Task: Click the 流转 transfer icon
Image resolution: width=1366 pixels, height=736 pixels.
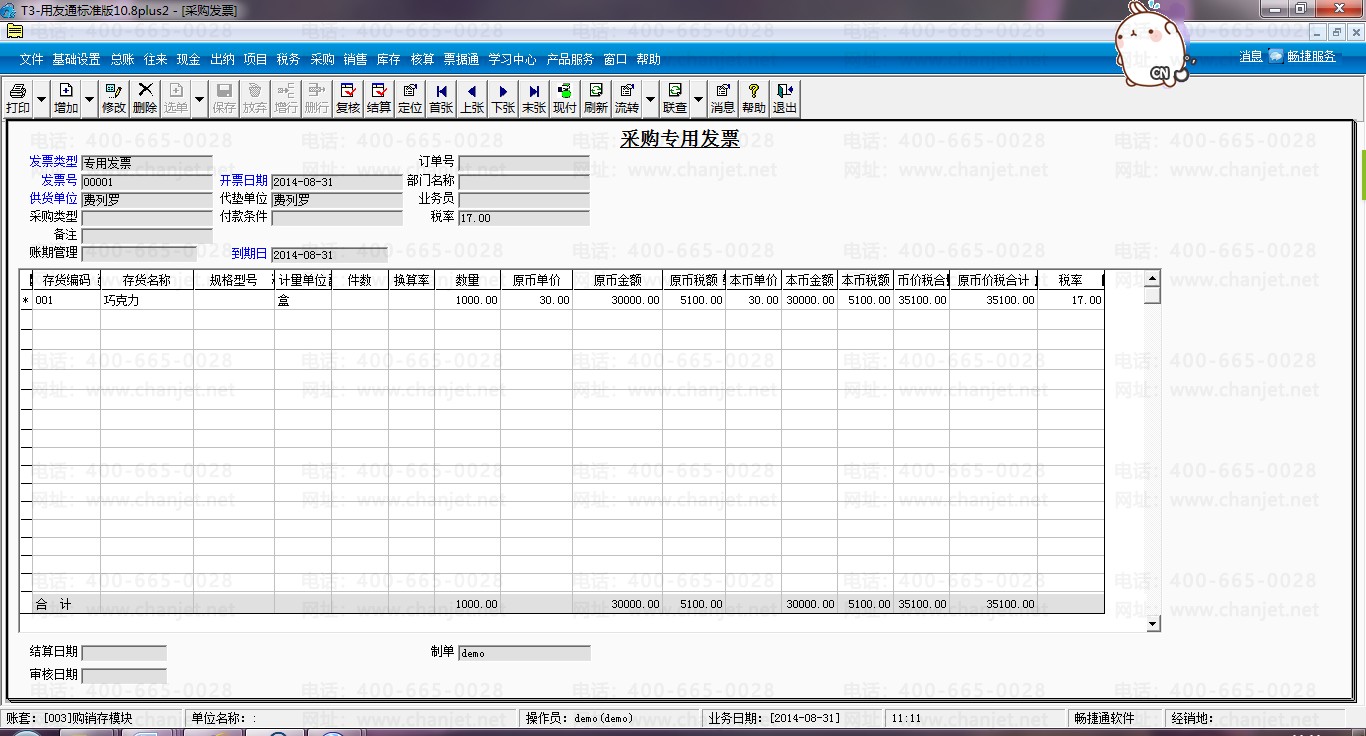Action: click(x=627, y=98)
